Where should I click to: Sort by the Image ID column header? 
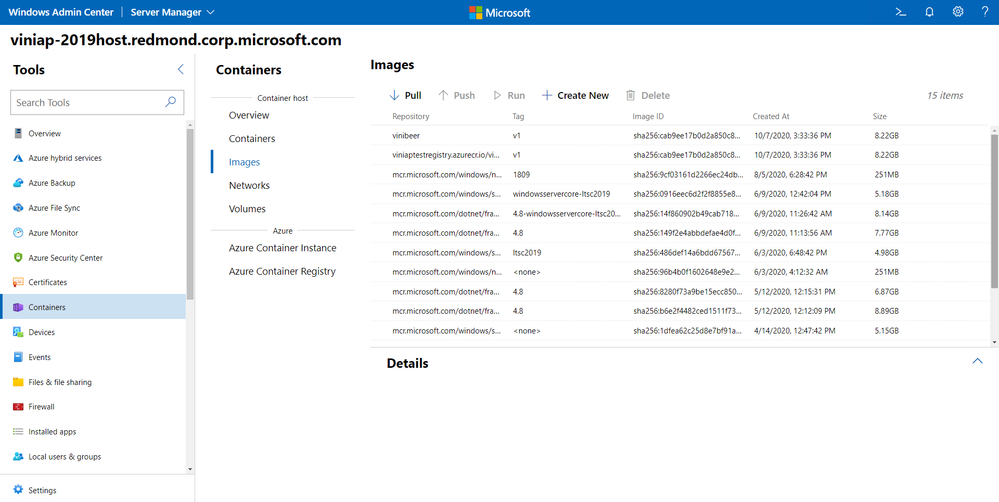[648, 117]
